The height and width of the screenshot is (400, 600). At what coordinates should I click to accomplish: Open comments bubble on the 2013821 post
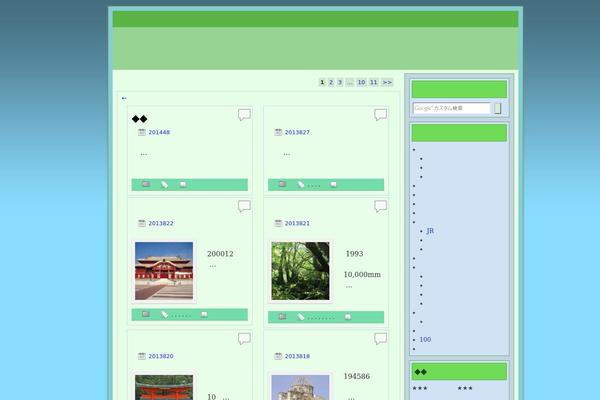pos(380,206)
